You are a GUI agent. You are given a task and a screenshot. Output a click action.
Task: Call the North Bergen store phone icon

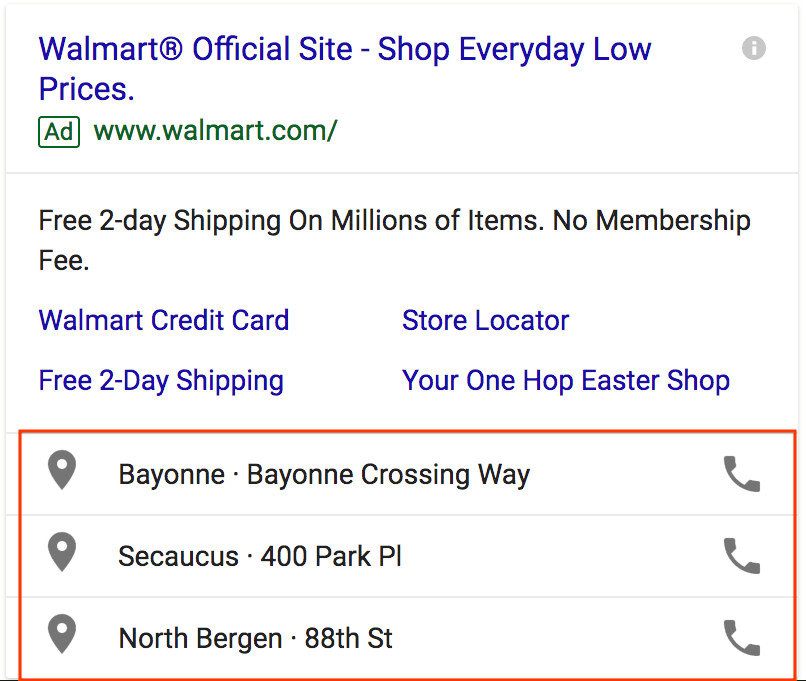[742, 638]
